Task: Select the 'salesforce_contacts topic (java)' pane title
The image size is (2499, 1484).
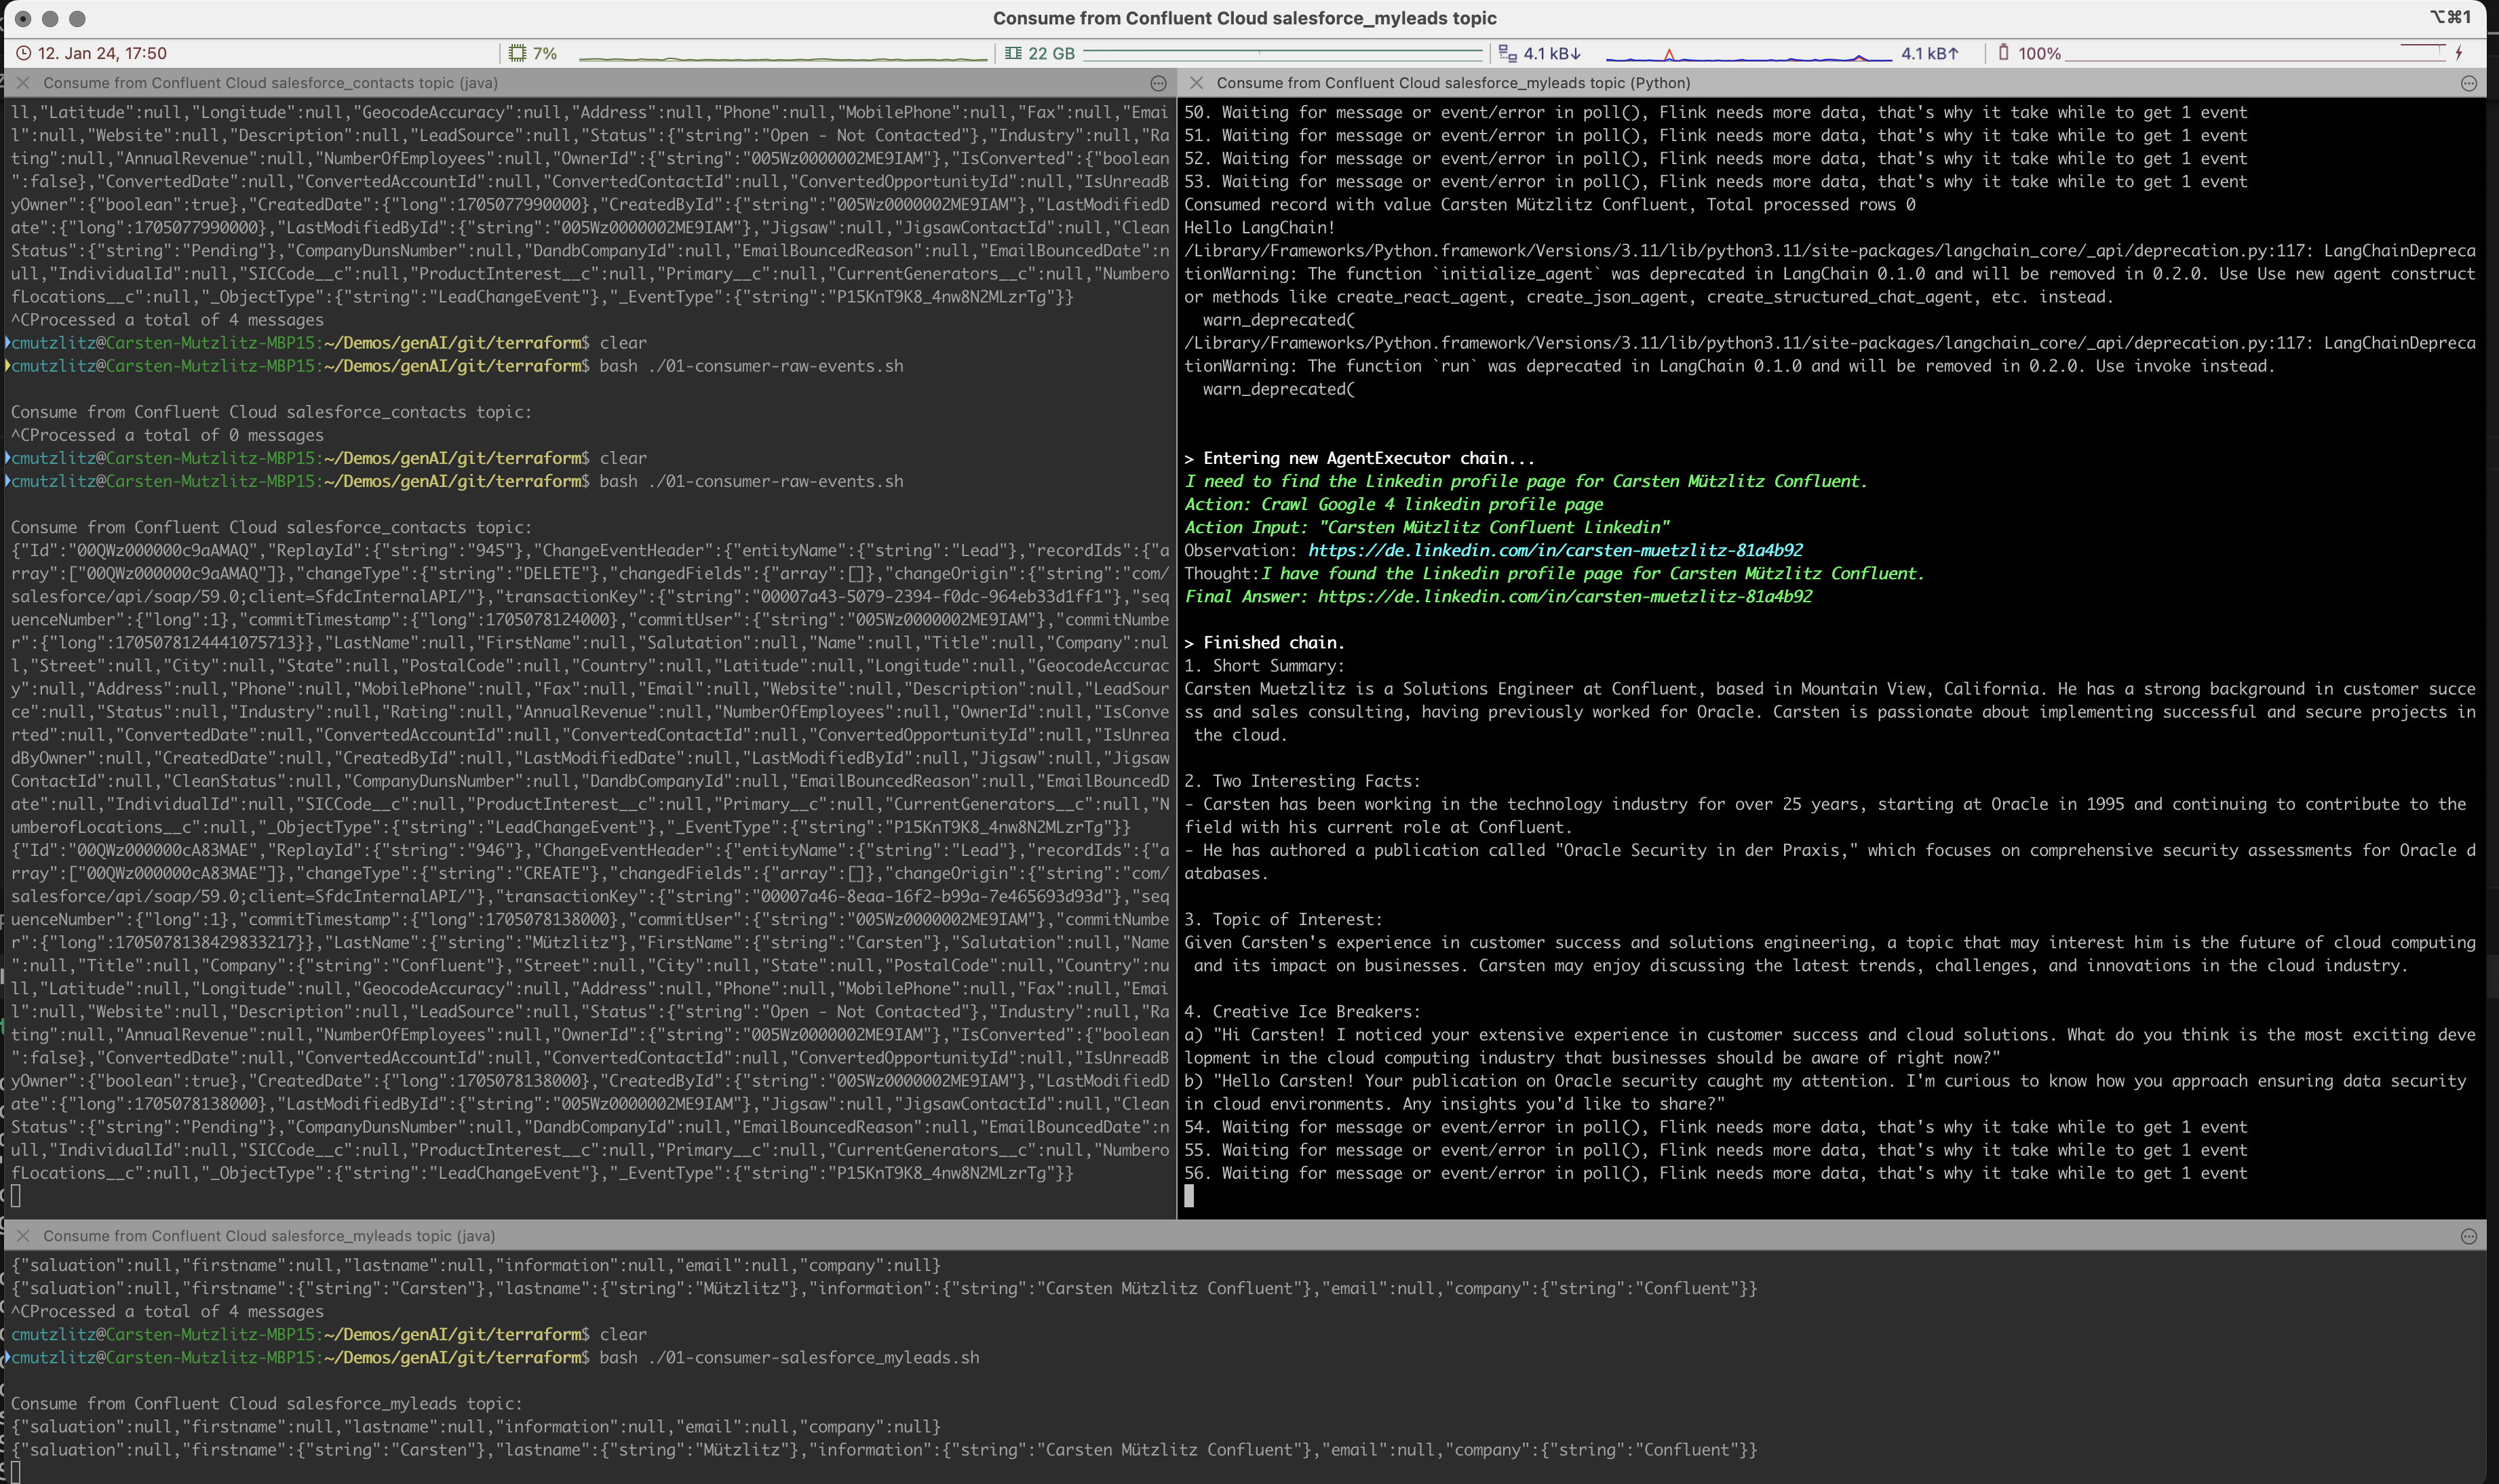Action: click(x=270, y=83)
